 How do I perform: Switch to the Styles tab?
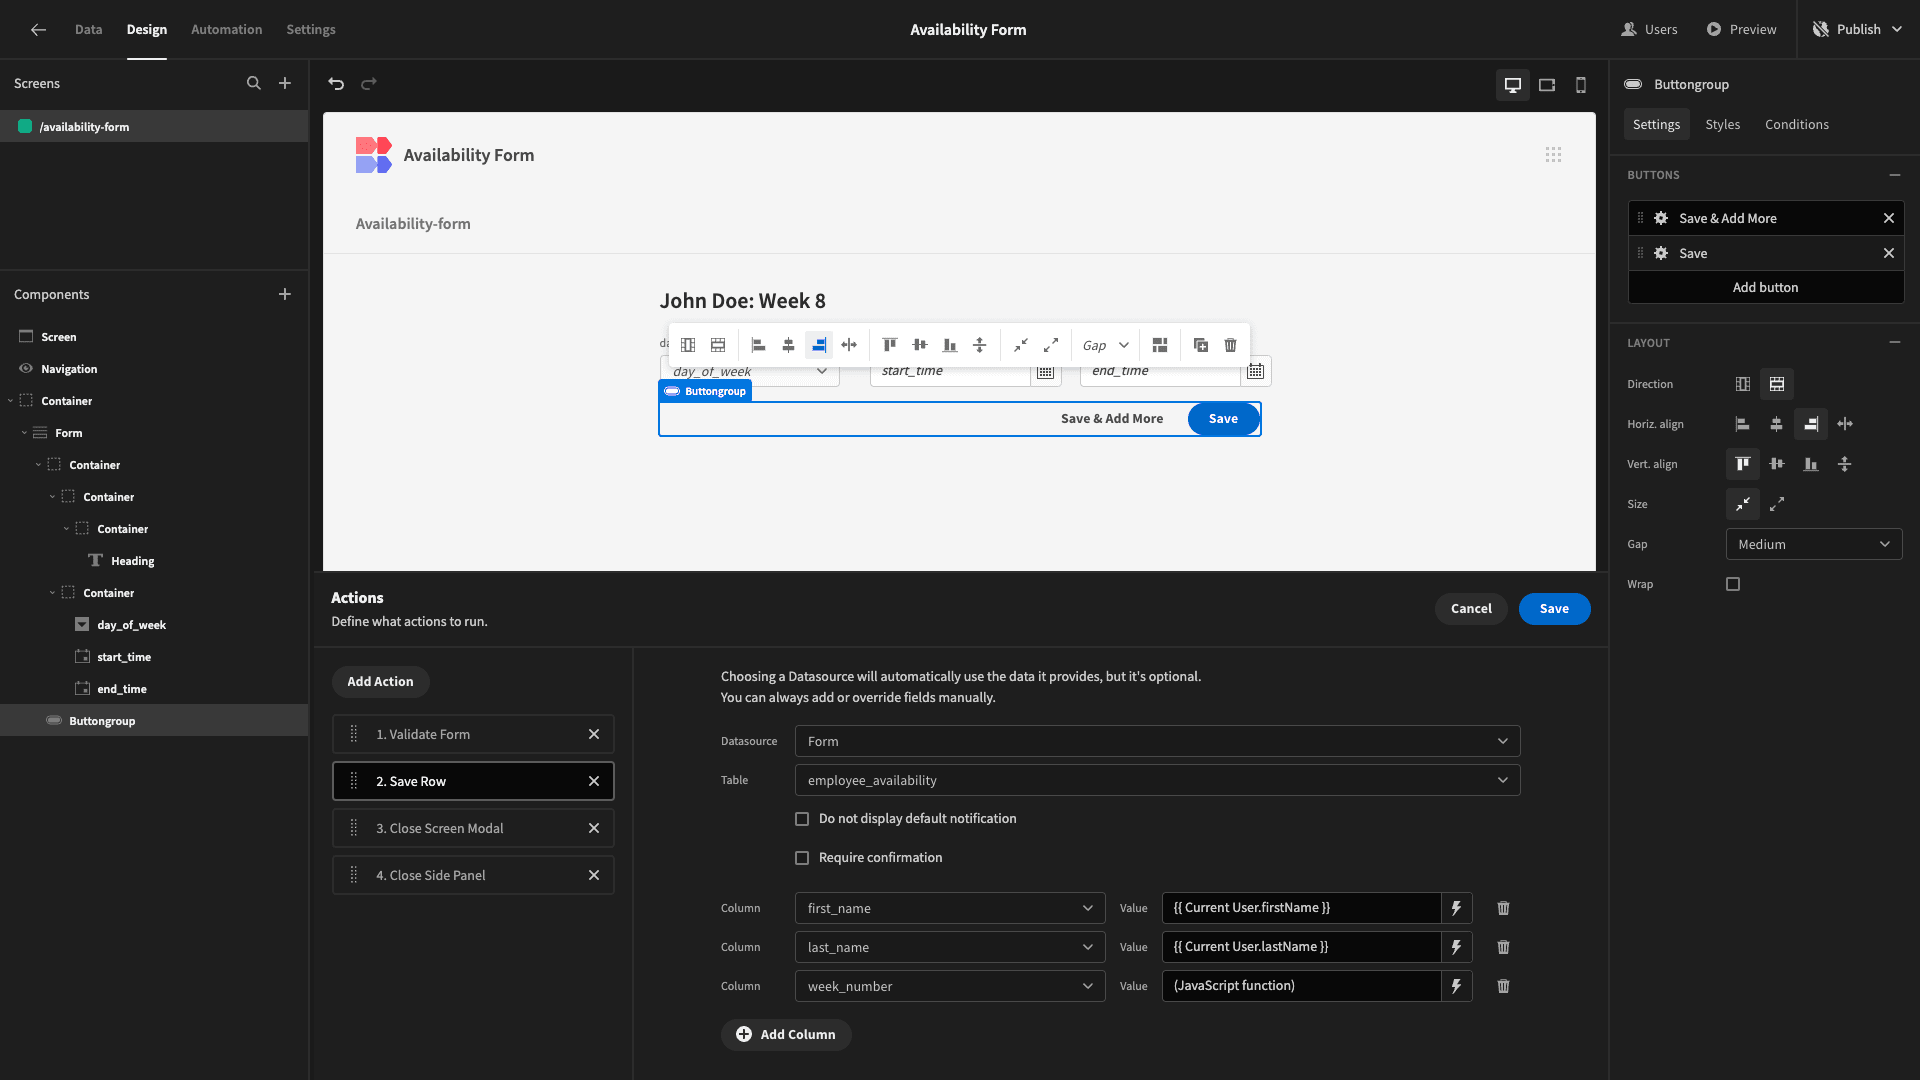coord(1722,124)
